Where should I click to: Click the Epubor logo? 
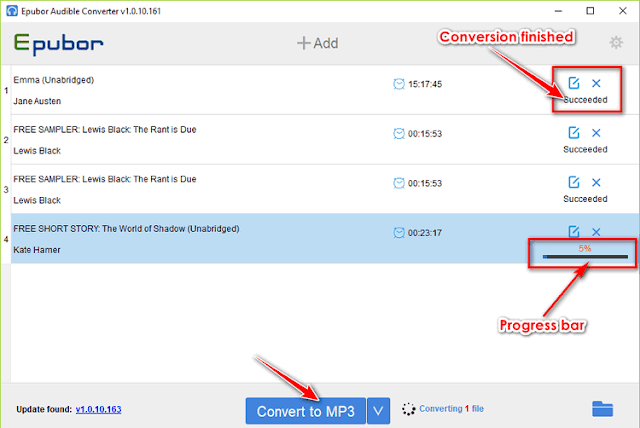[x=58, y=44]
